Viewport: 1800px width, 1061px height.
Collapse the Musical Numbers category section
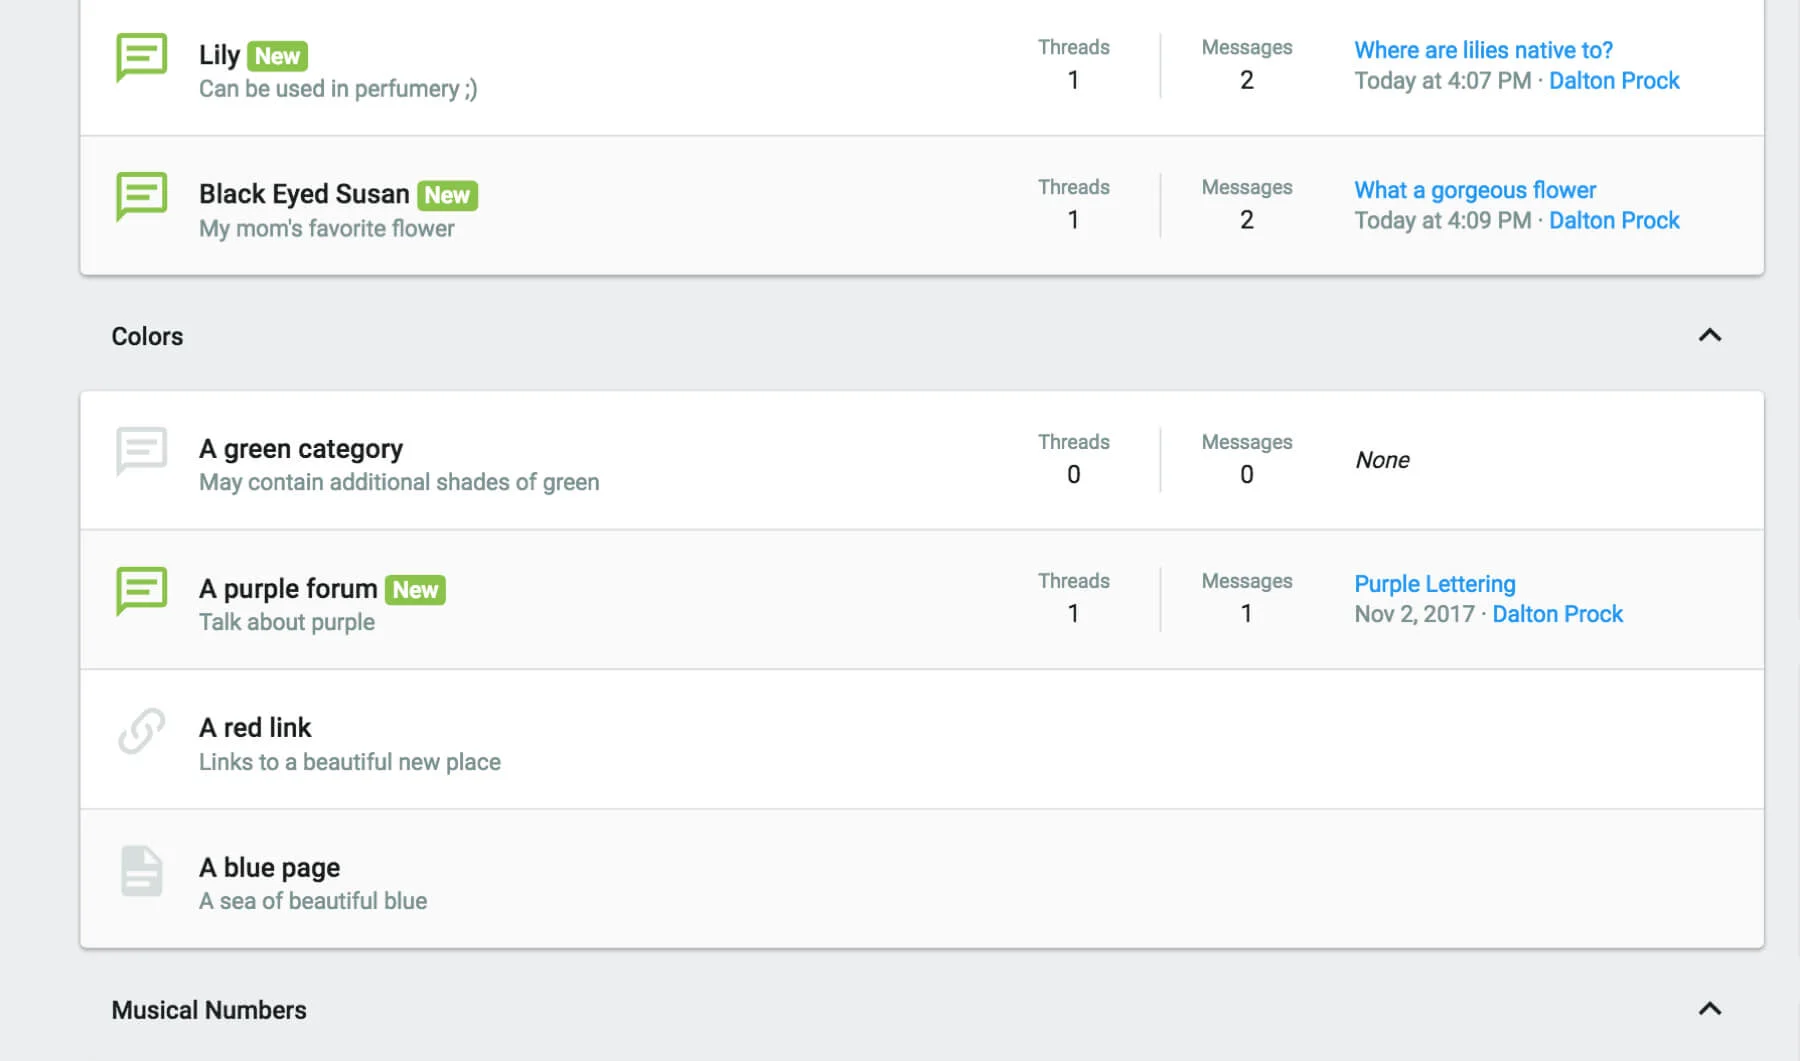pyautogui.click(x=1709, y=1009)
